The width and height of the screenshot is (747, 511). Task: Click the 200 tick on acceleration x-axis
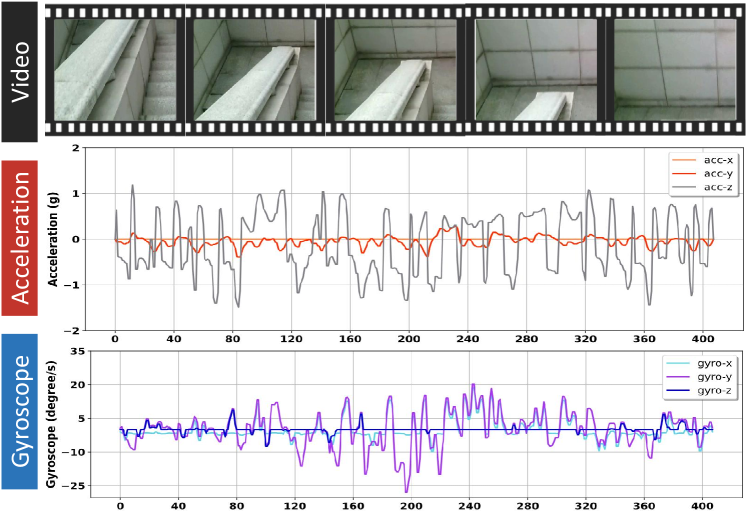click(409, 339)
